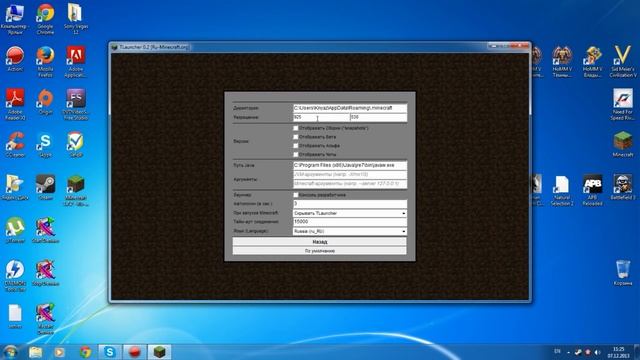Enable the developer console checkbox
The width and height of the screenshot is (640, 360).
pos(296,195)
